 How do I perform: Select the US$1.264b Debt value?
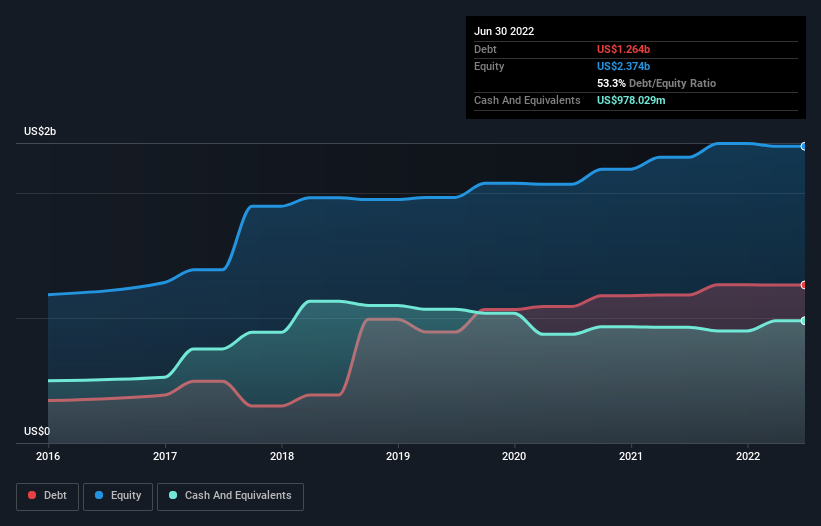click(623, 49)
